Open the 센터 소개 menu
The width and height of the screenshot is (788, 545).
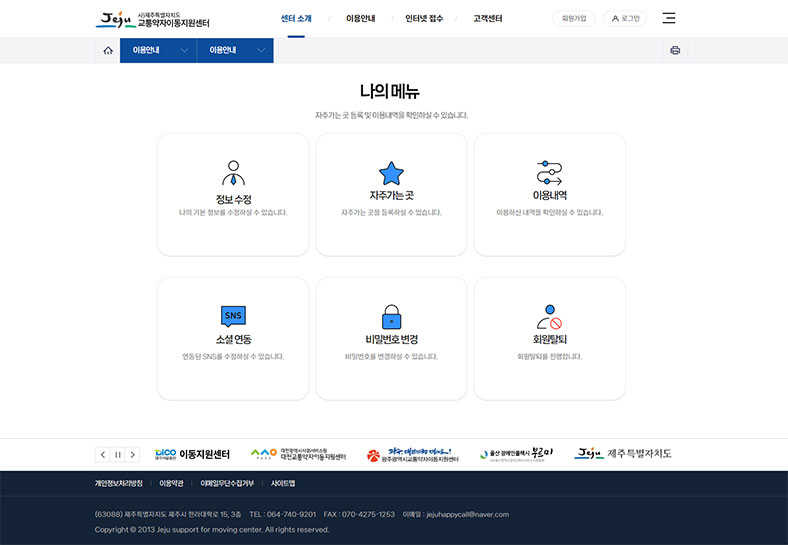click(296, 19)
